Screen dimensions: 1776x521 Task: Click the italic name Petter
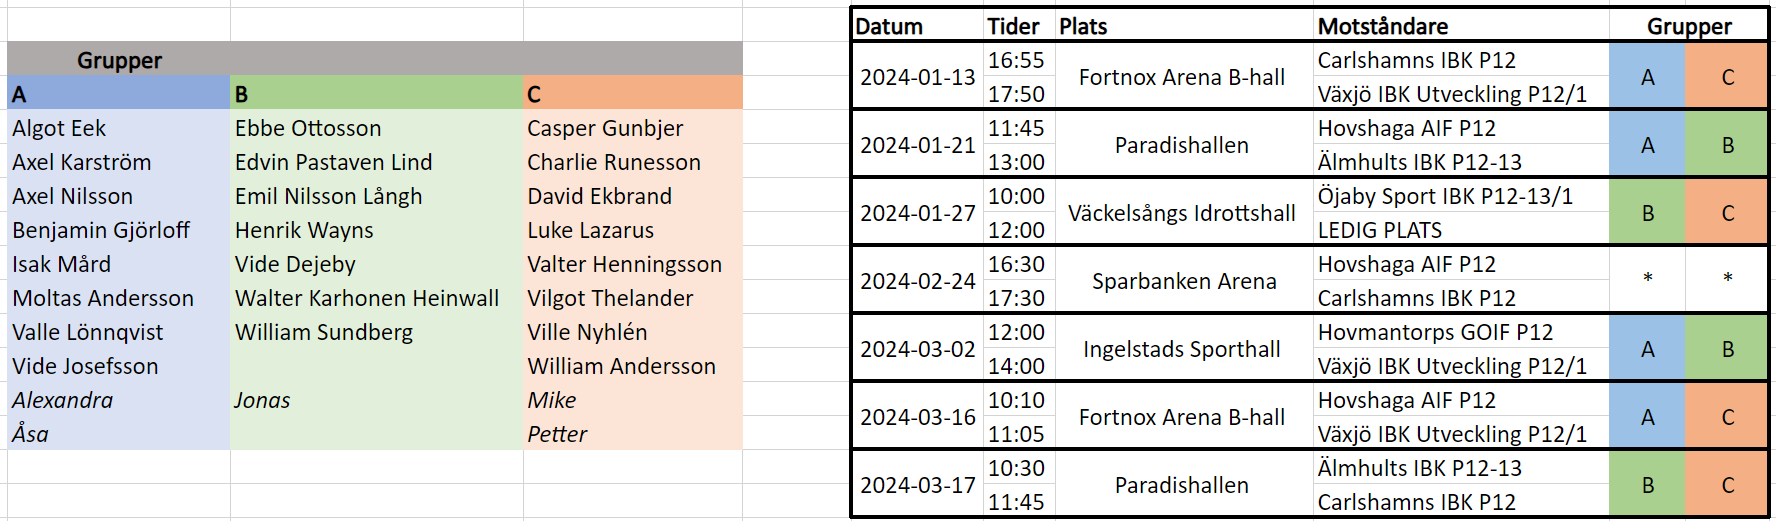click(557, 434)
